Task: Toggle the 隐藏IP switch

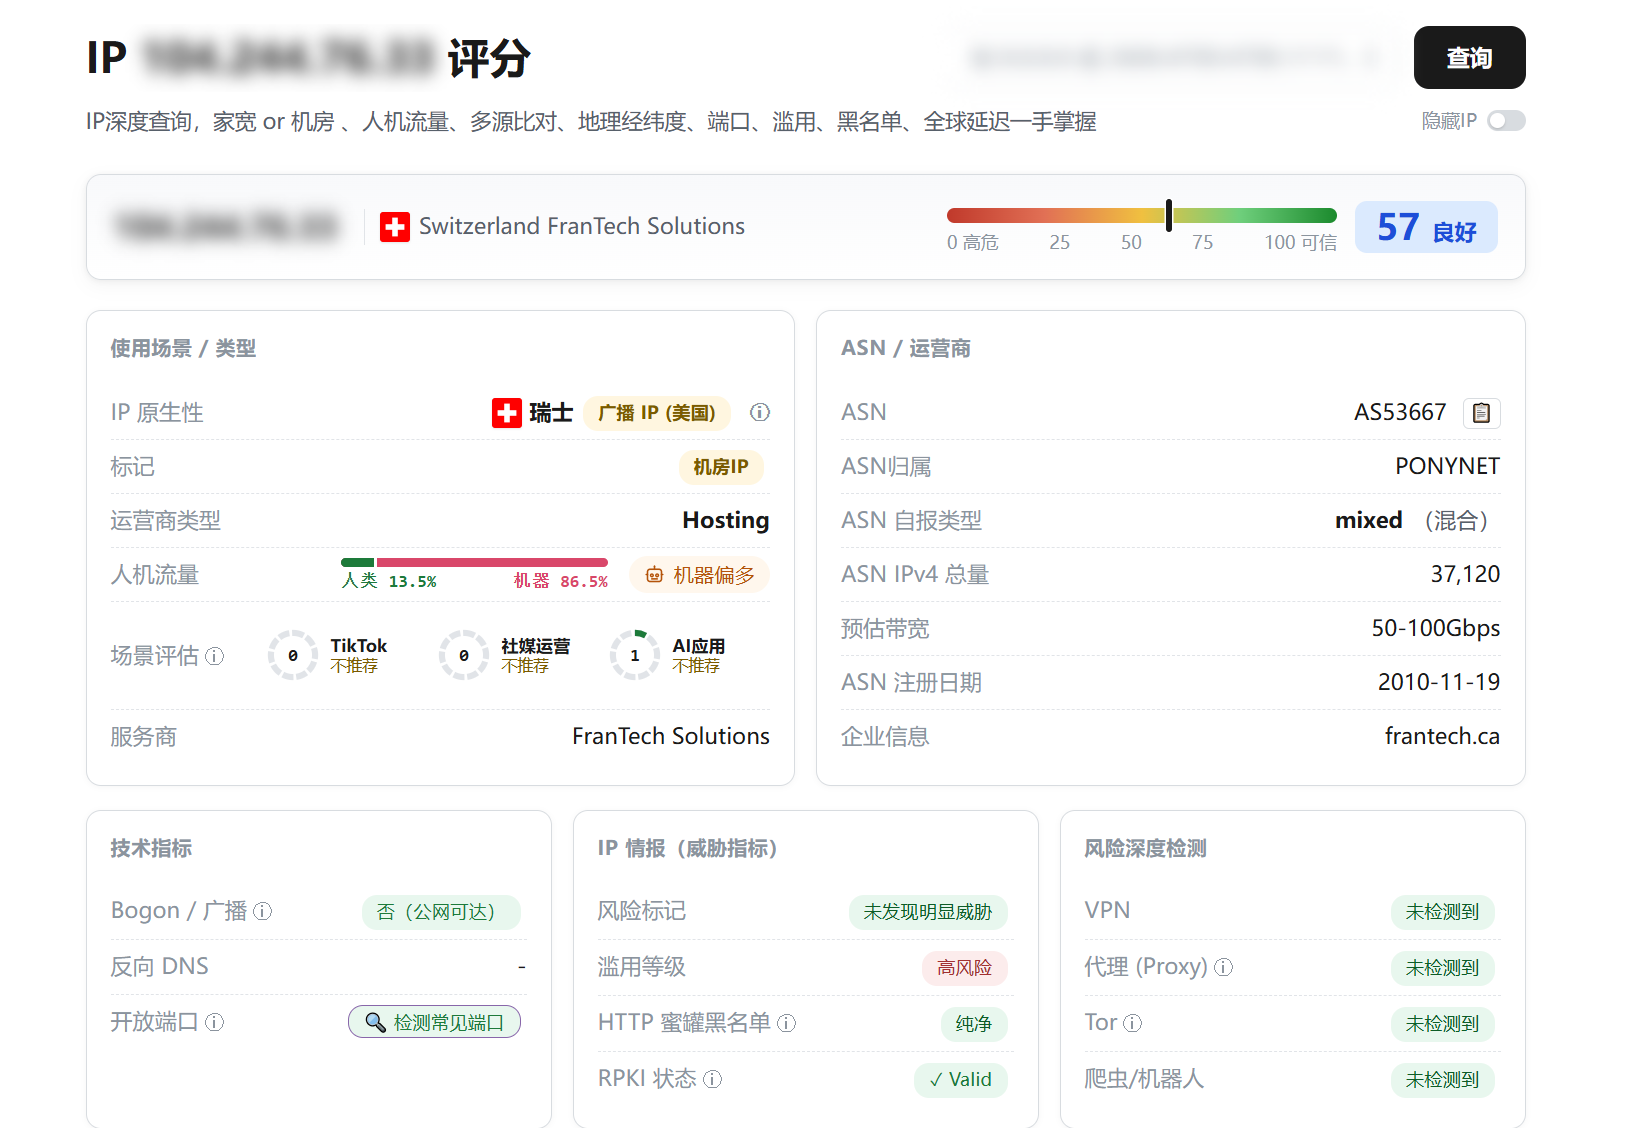Action: click(1506, 121)
